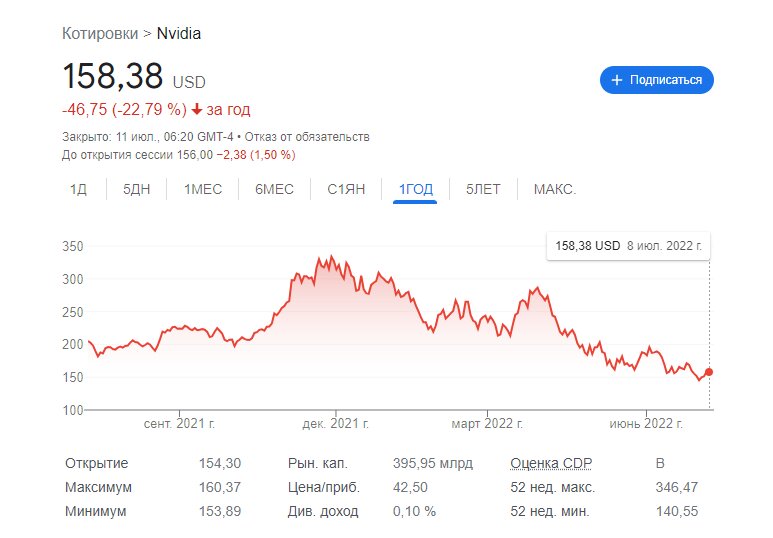Click the red down arrow icon
Viewport: 773px width, 538px height.
(x=197, y=109)
